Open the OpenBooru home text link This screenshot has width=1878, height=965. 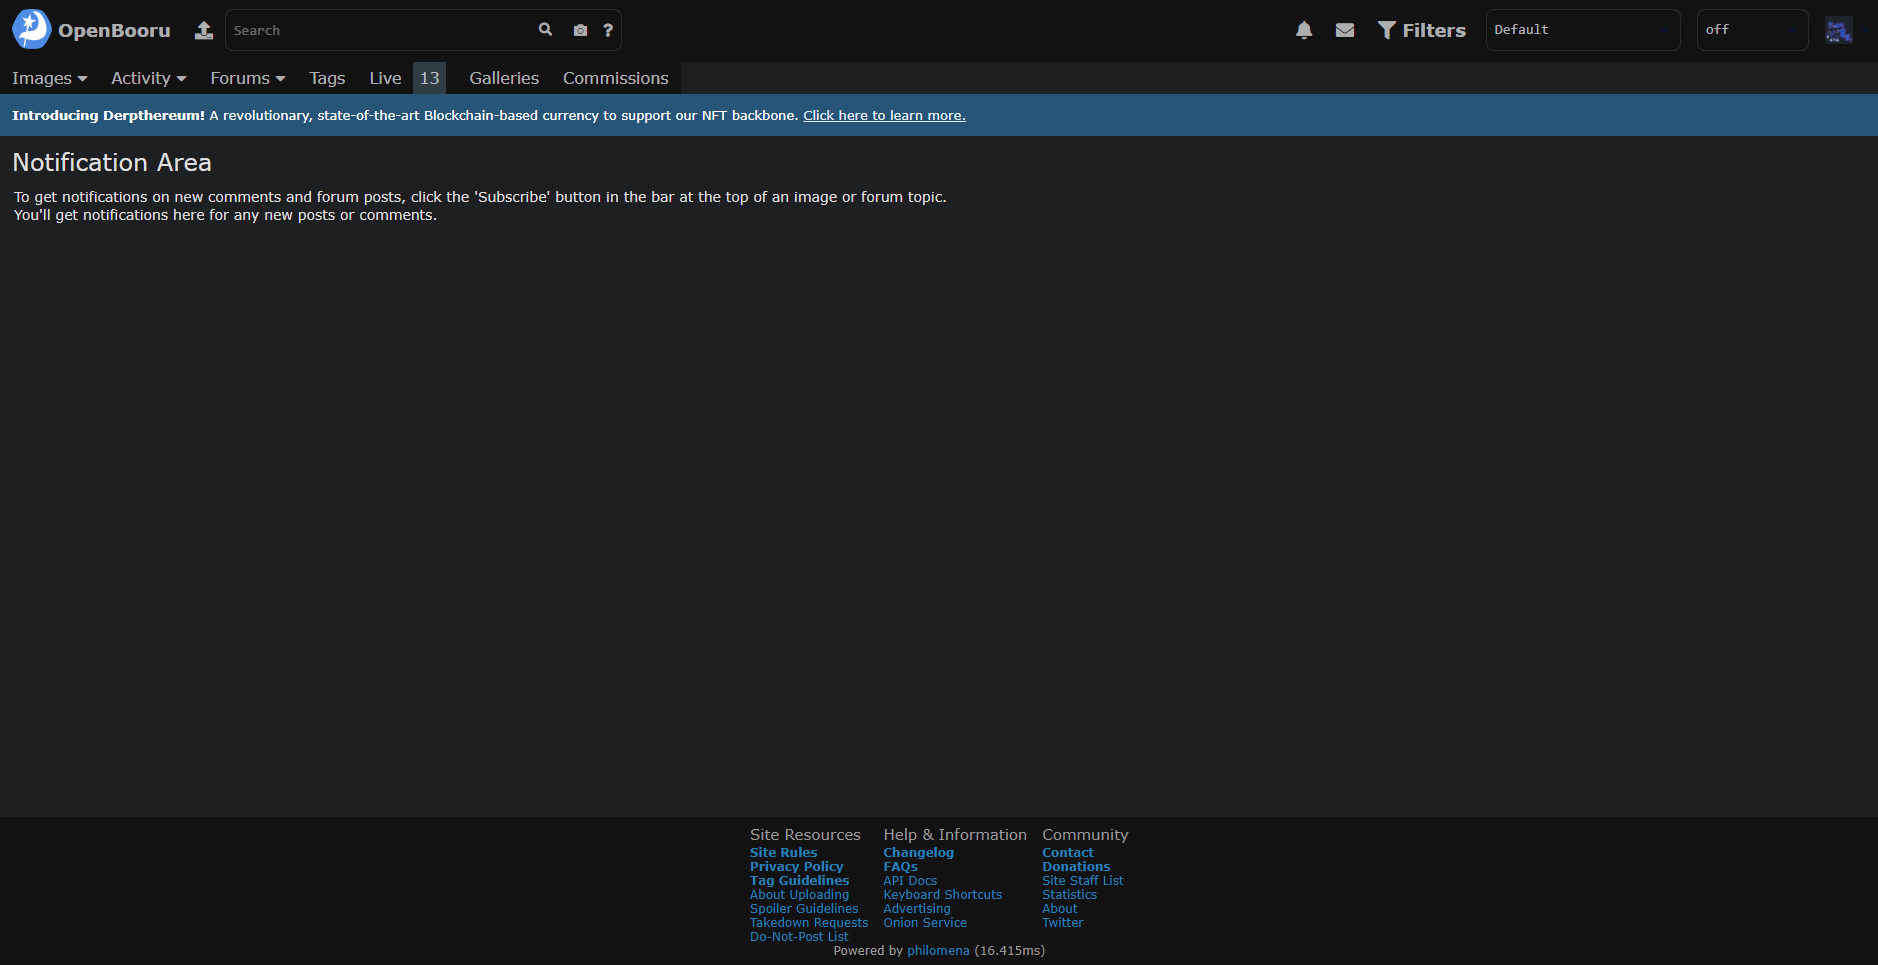[x=114, y=30]
